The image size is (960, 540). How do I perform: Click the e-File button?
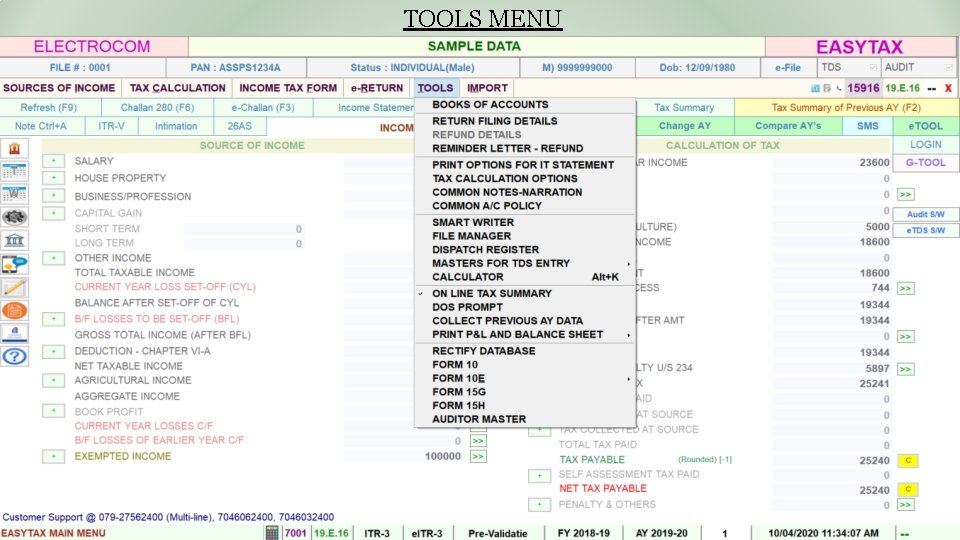coord(788,67)
